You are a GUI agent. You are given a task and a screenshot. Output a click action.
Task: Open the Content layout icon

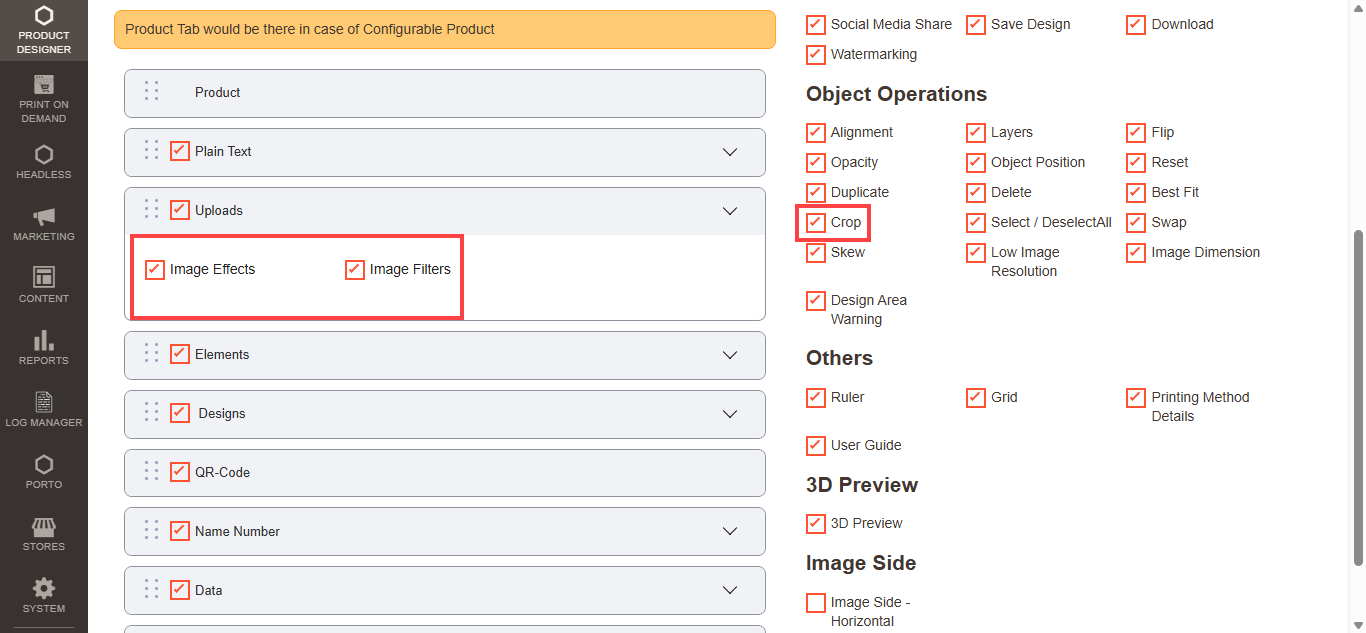pyautogui.click(x=44, y=277)
